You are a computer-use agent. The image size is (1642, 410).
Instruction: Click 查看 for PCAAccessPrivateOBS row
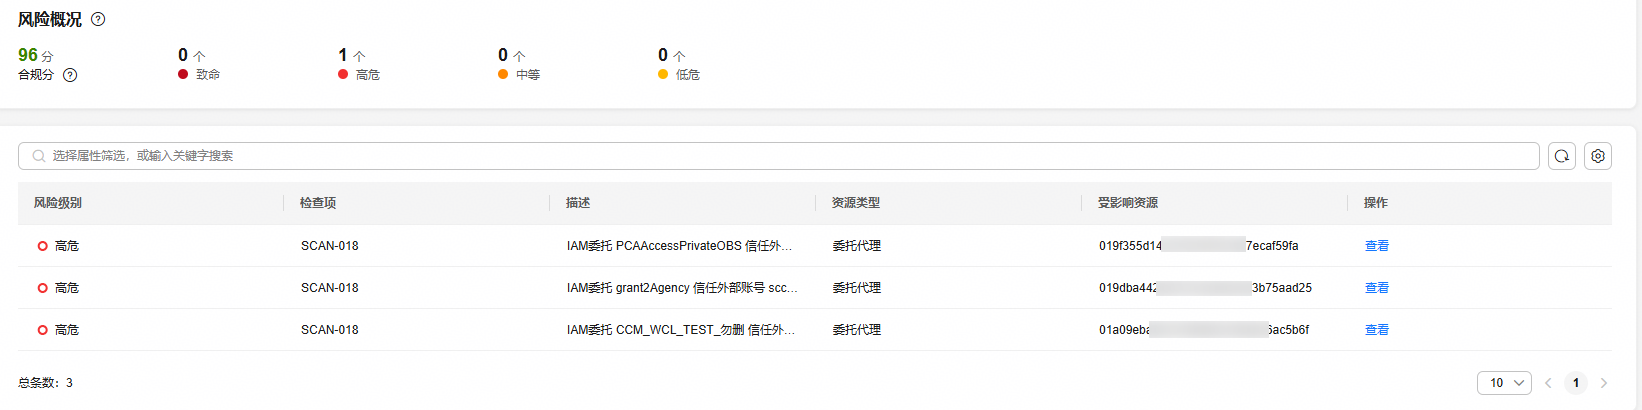pyautogui.click(x=1377, y=246)
